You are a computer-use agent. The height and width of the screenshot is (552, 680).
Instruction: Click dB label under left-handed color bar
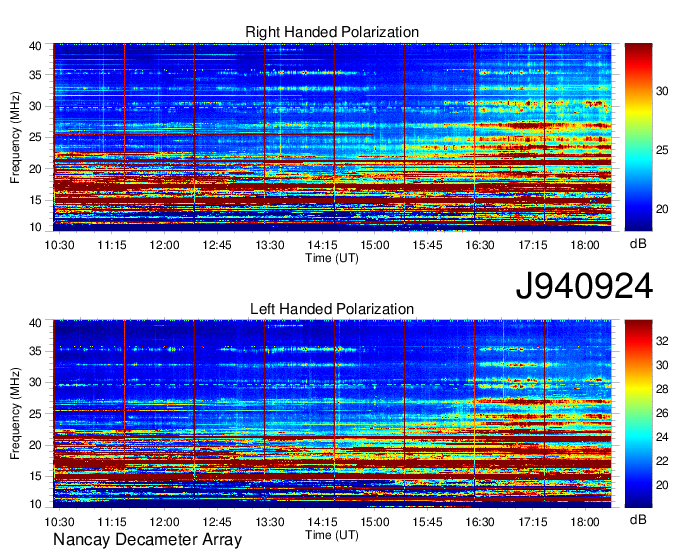638,519
